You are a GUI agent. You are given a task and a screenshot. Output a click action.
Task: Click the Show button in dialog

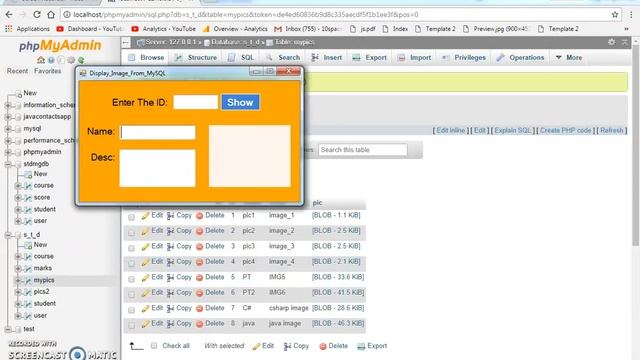pos(240,102)
